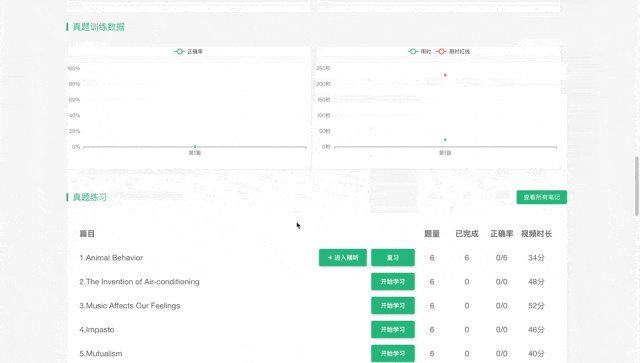
Task: Select the green data point in accuracy chart
Action: 195,146
